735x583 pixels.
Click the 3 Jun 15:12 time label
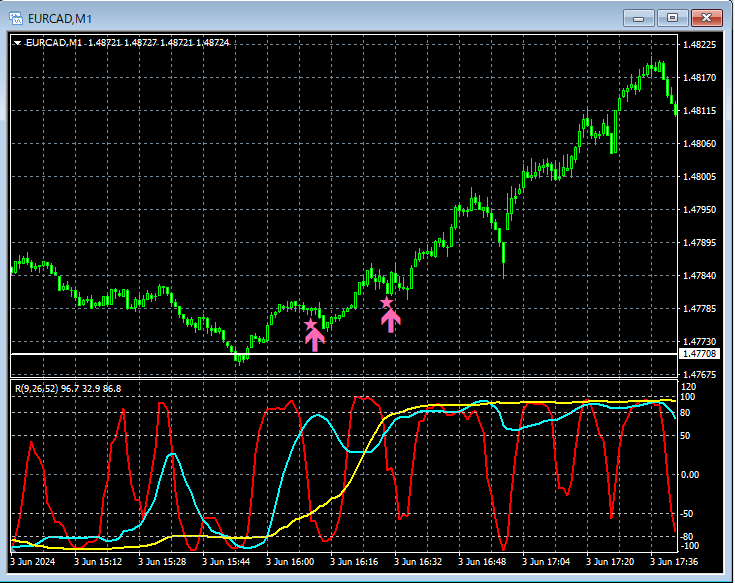point(98,561)
